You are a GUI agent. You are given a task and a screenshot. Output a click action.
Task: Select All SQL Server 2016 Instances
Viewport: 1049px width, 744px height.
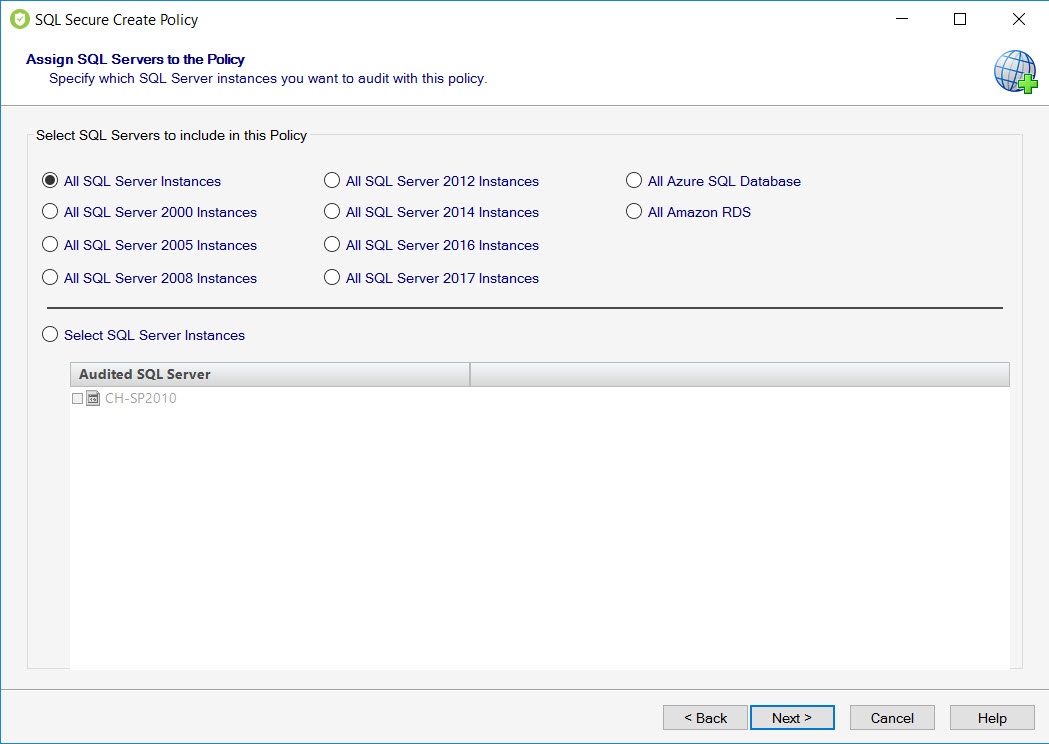pos(332,245)
